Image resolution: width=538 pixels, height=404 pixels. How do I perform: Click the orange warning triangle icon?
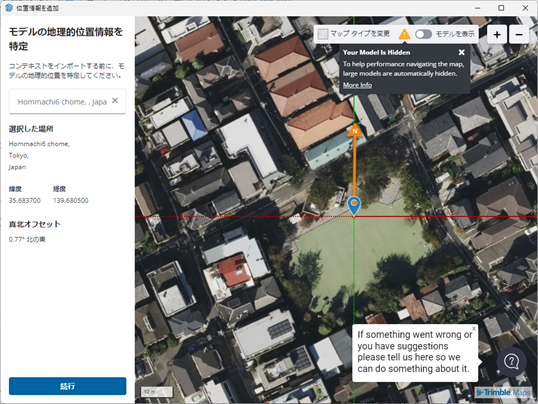pyautogui.click(x=405, y=34)
